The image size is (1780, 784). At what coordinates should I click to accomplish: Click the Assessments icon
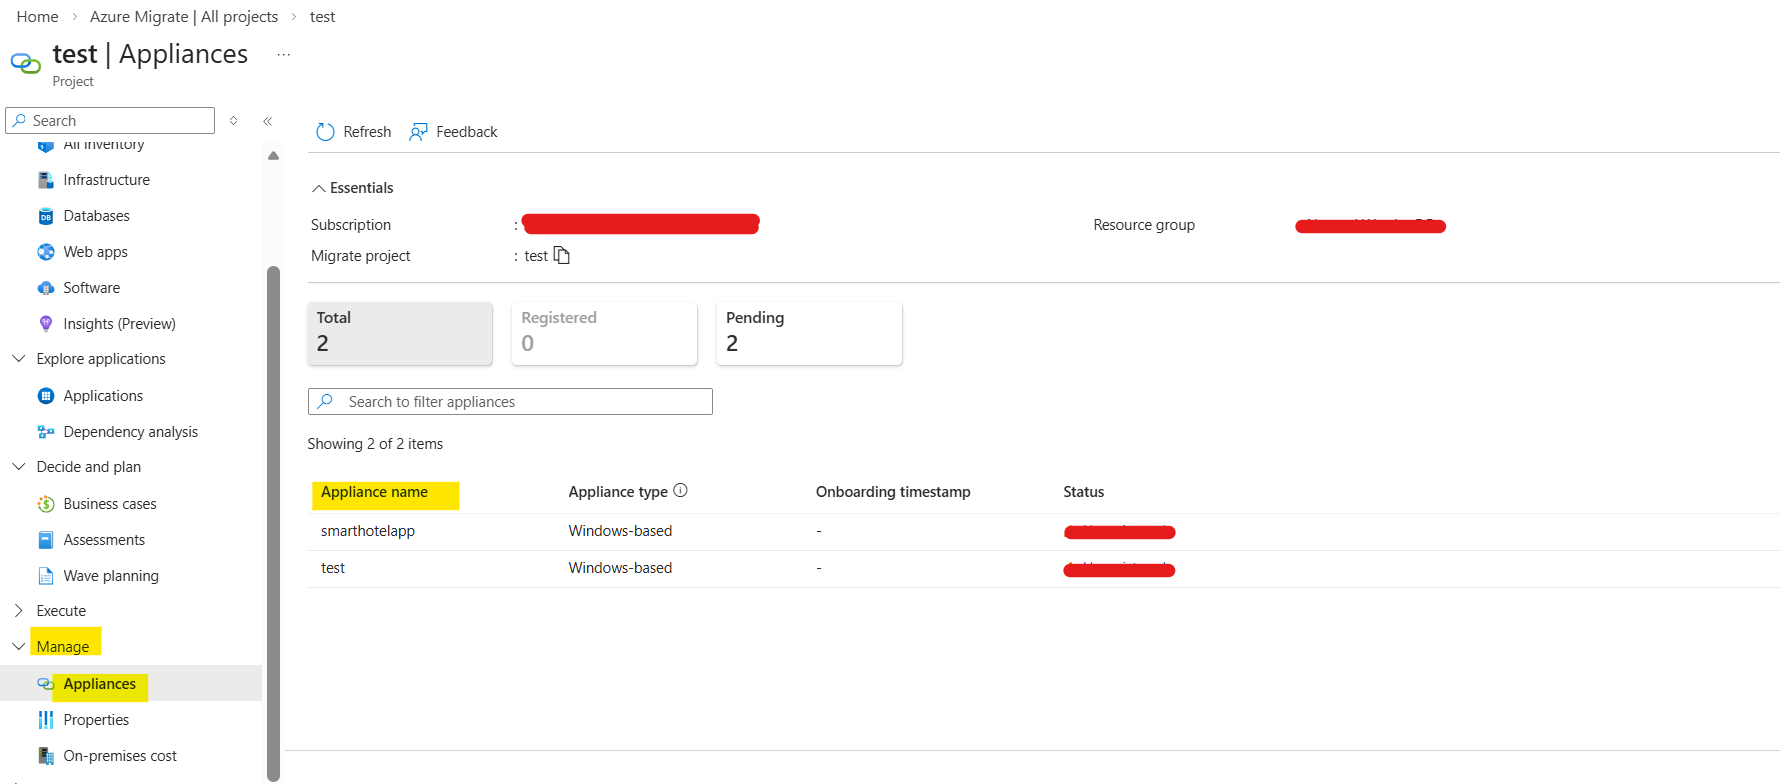tap(46, 540)
